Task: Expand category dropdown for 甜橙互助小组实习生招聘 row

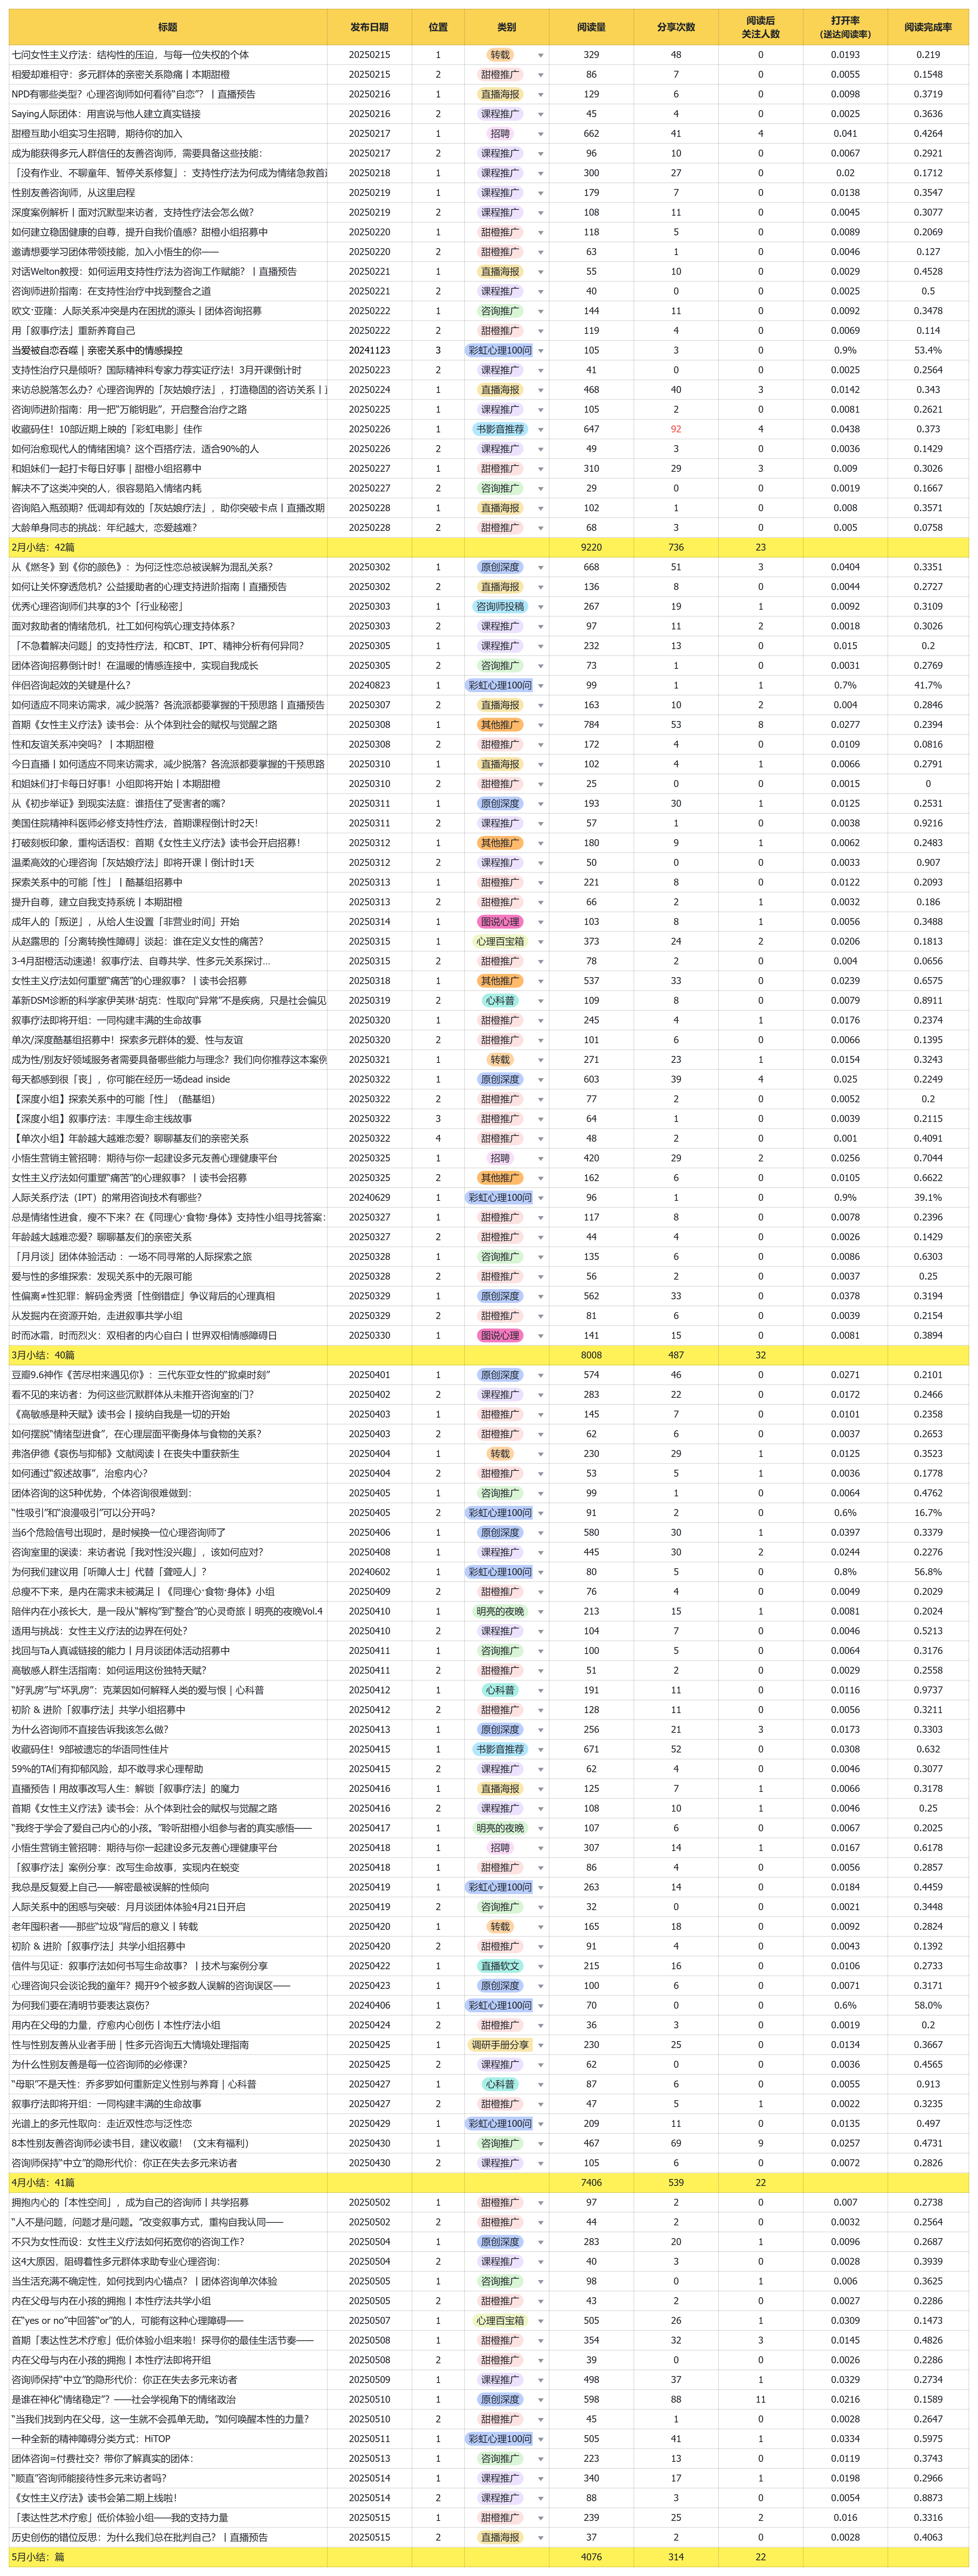Action: (x=541, y=134)
